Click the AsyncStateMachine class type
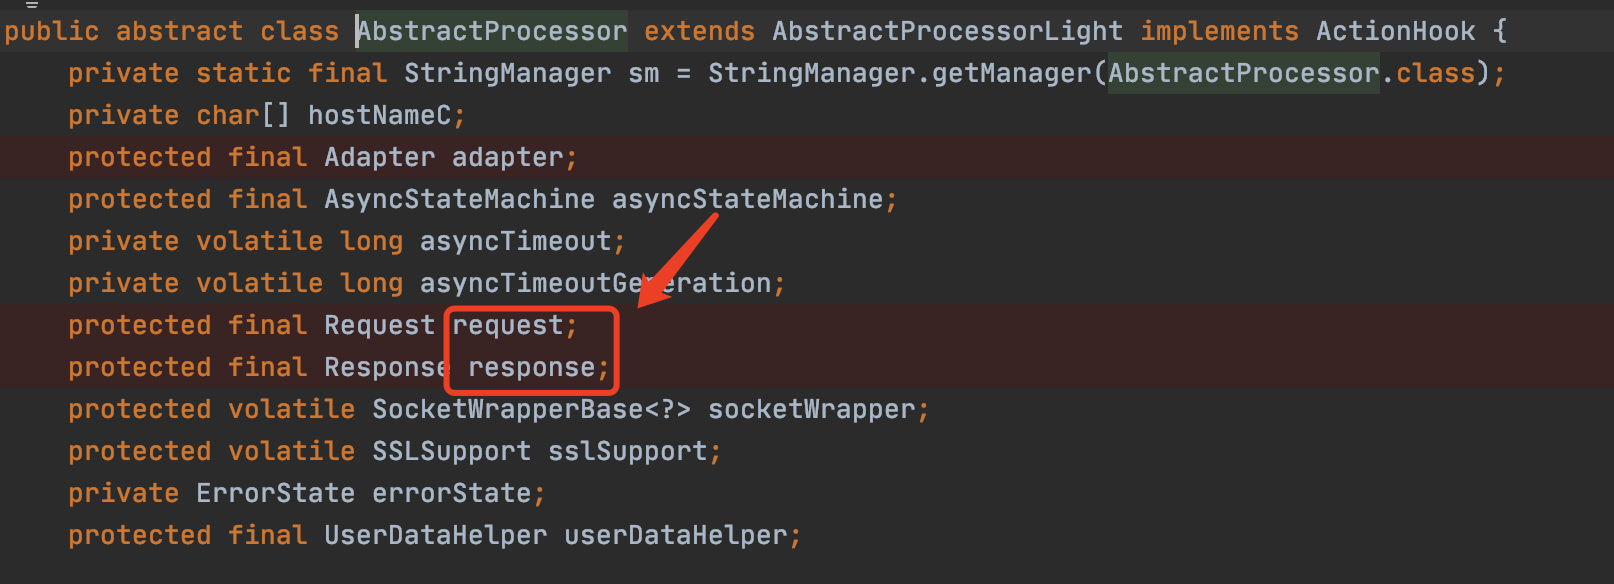Image resolution: width=1614 pixels, height=584 pixels. [459, 200]
